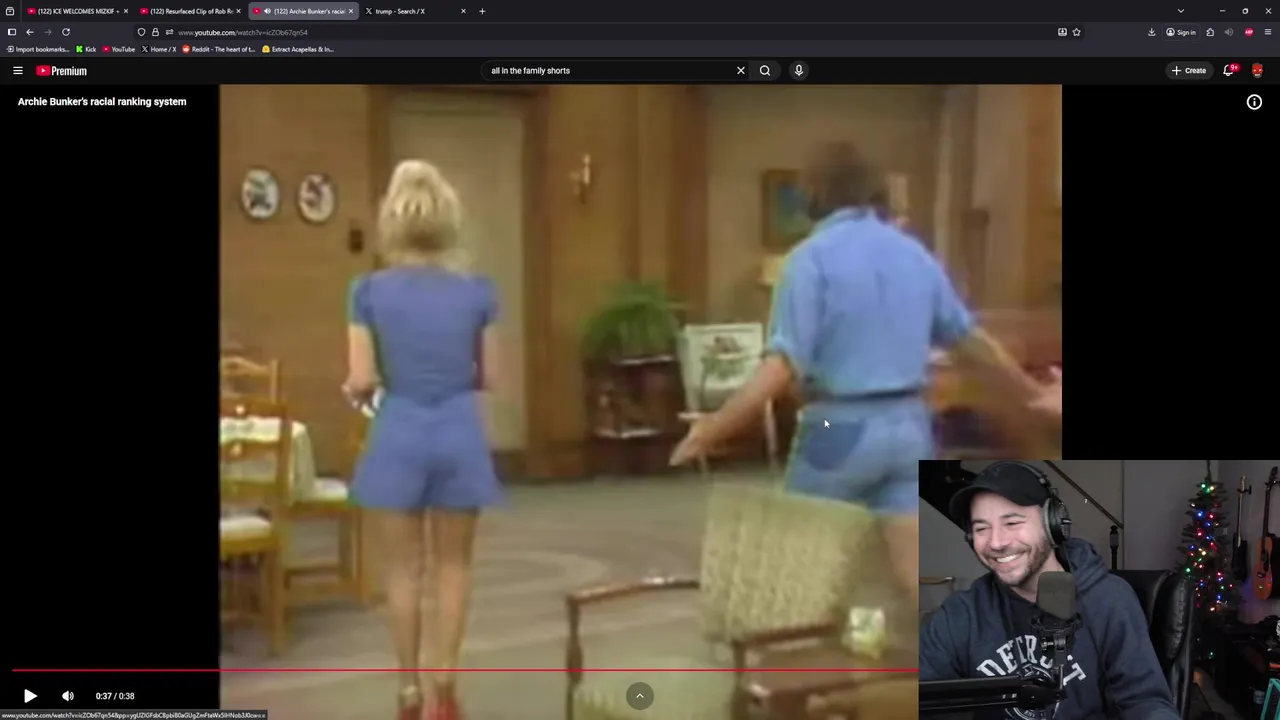Bookmark this page with the star

pos(1077,32)
